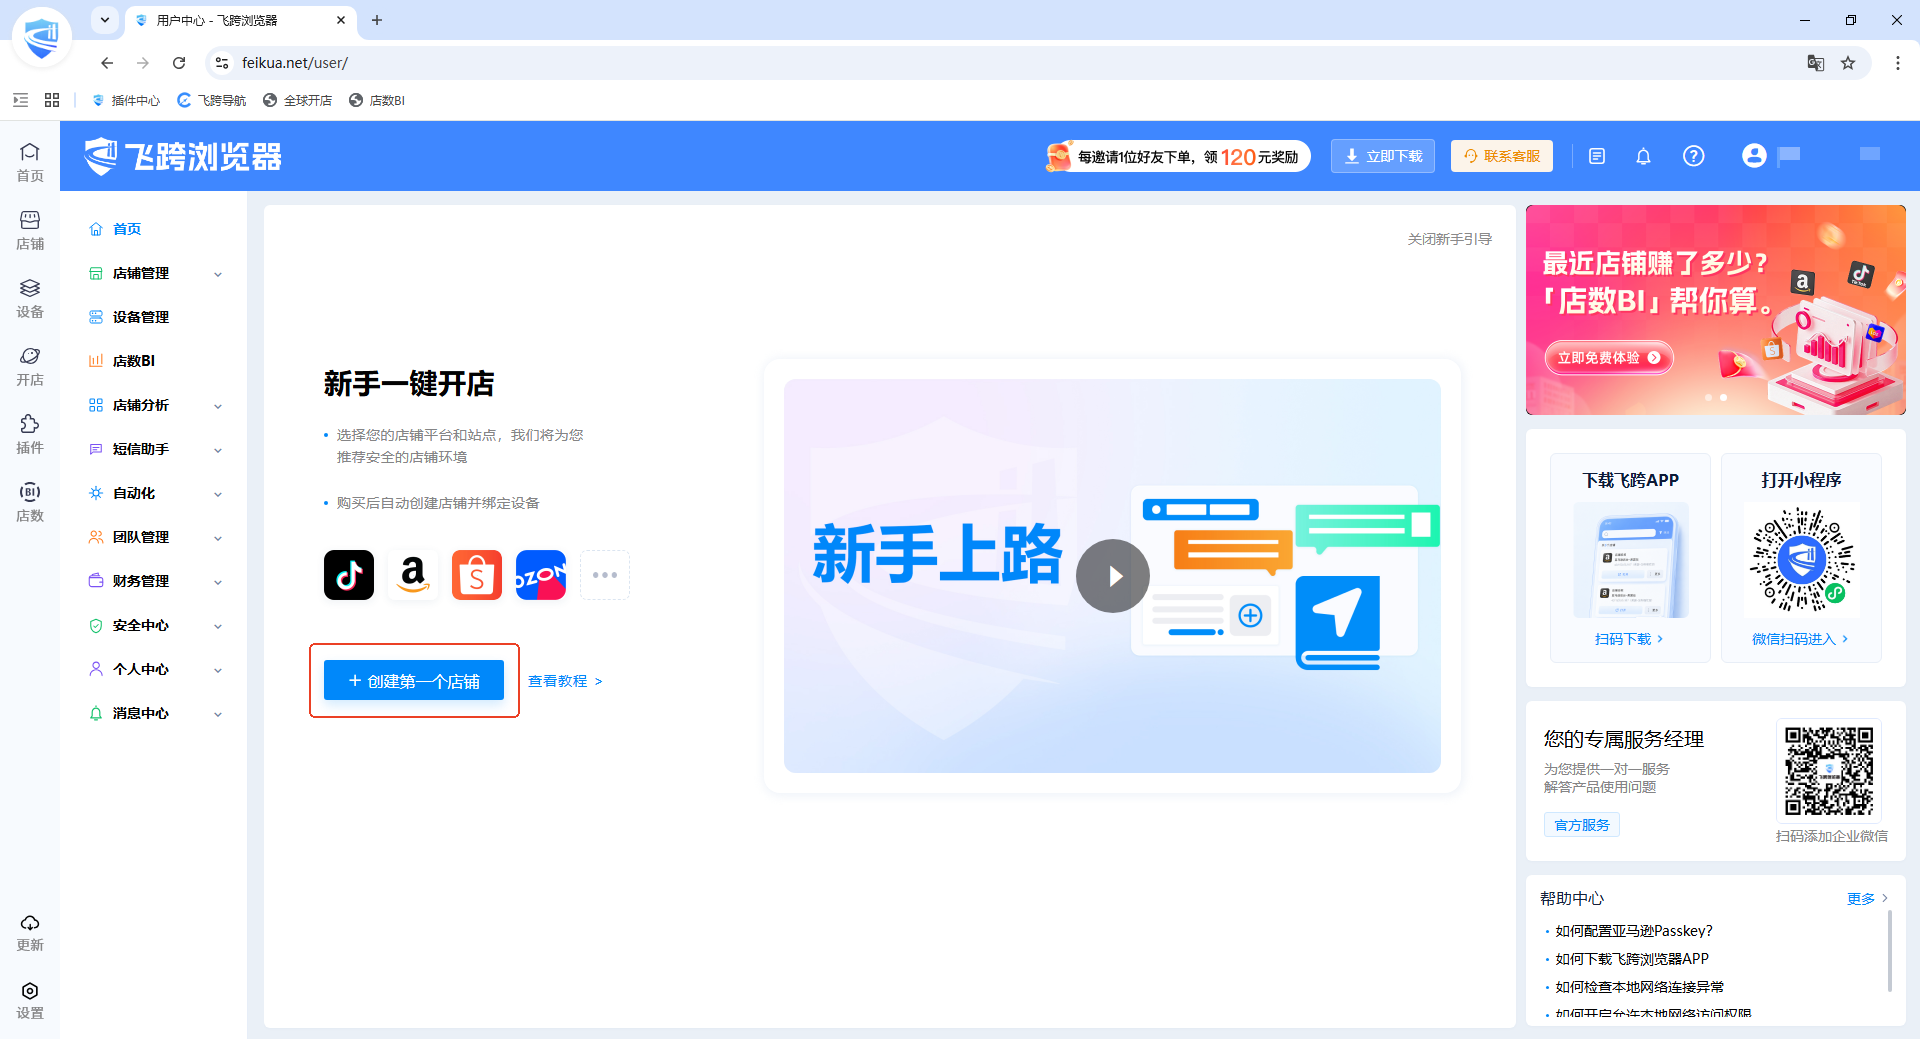The image size is (1920, 1039).
Task: Click the 立即免费体验 banner button
Action: 1609,358
